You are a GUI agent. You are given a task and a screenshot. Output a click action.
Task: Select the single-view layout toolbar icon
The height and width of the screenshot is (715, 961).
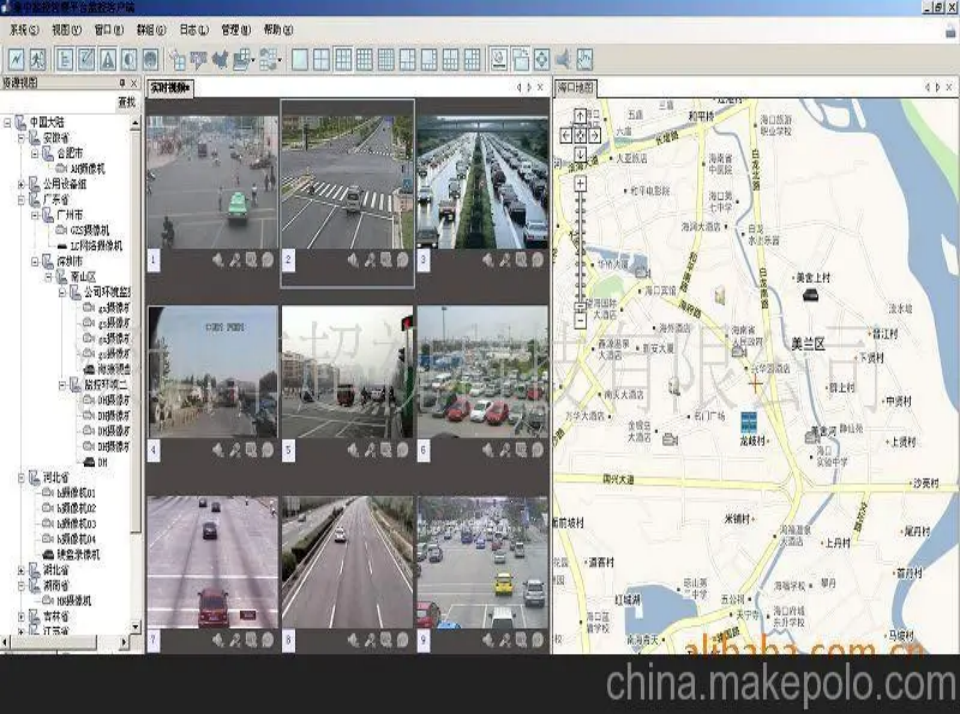pyautogui.click(x=299, y=60)
